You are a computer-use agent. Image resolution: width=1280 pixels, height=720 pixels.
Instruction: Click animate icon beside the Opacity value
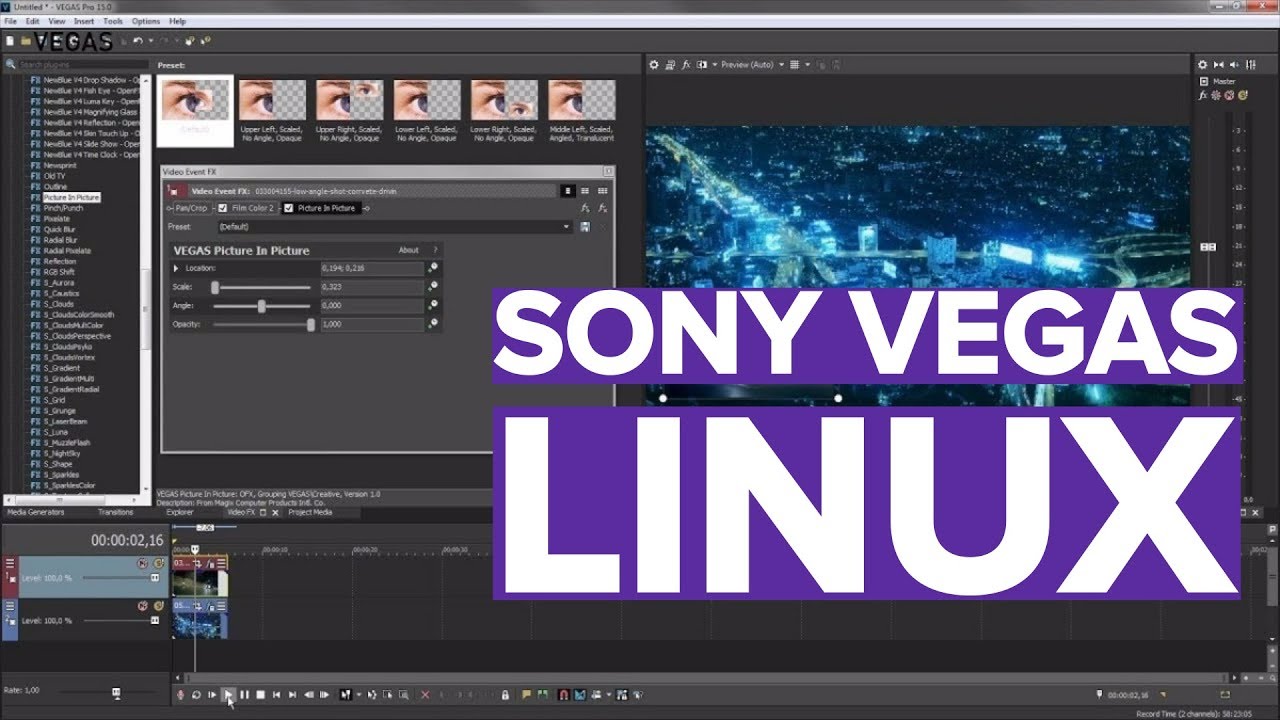[433, 324]
